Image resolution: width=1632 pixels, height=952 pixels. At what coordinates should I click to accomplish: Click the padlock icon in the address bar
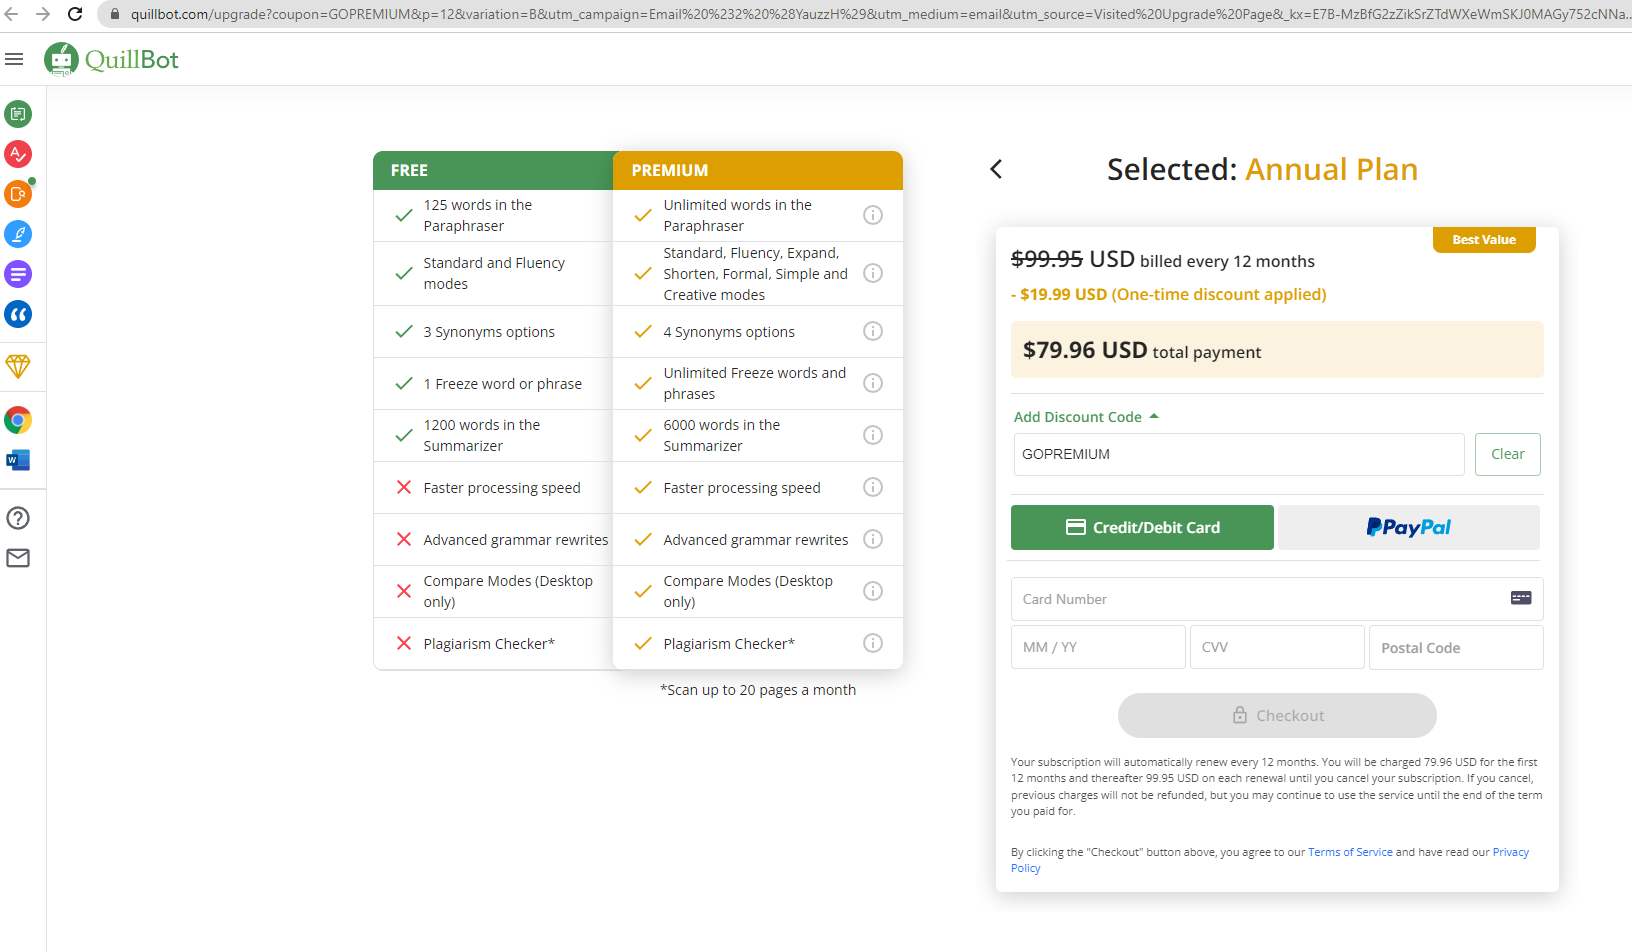click(114, 14)
